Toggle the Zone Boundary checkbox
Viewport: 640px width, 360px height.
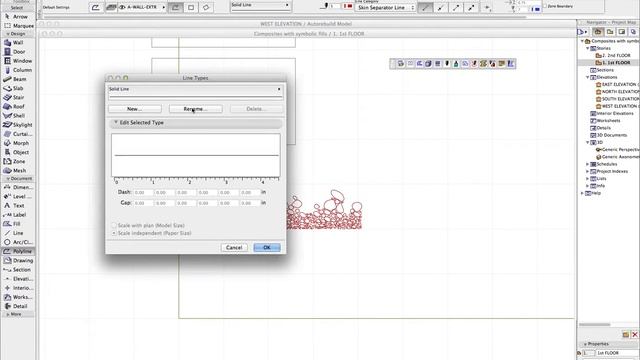click(545, 6)
